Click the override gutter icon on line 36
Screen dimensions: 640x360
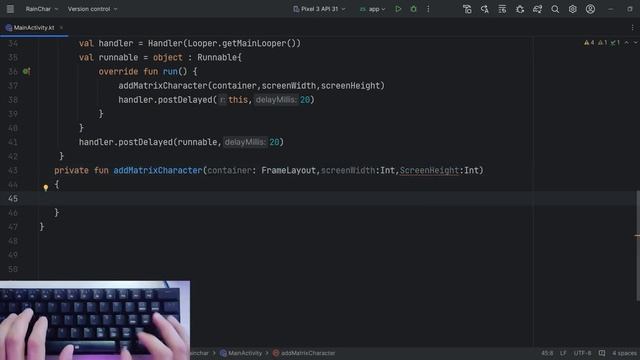27,71
